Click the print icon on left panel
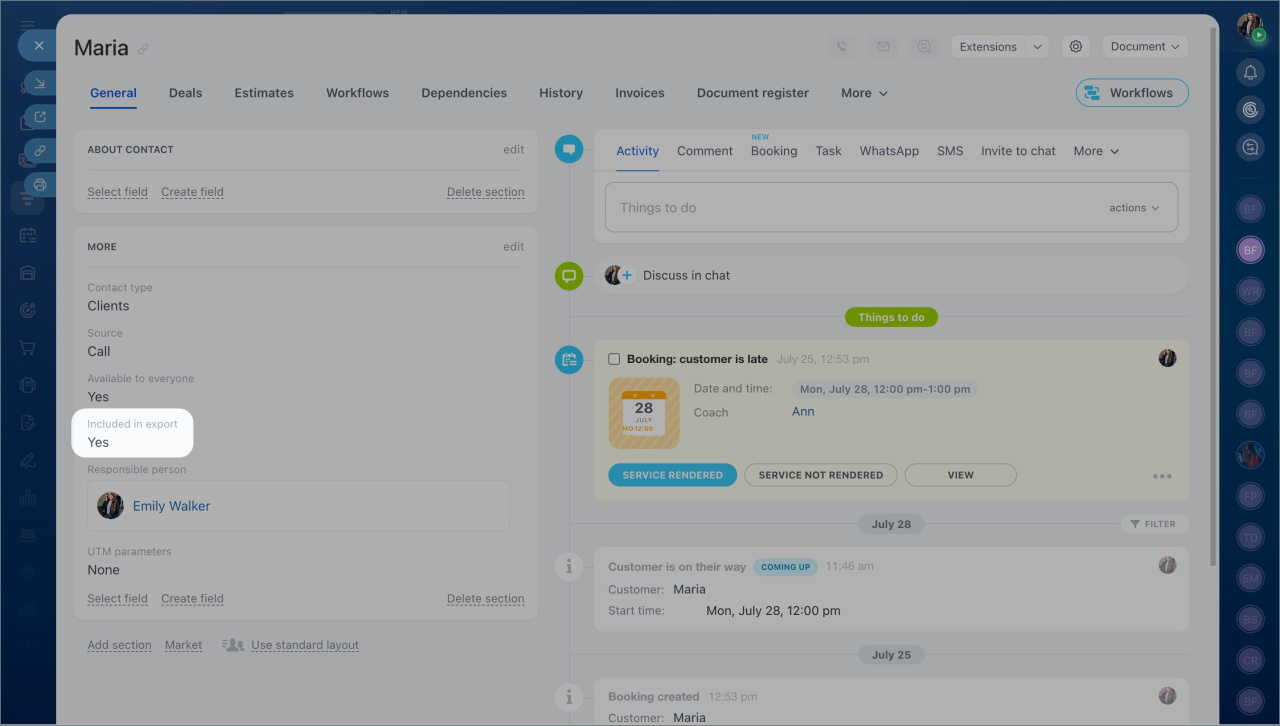 40,184
